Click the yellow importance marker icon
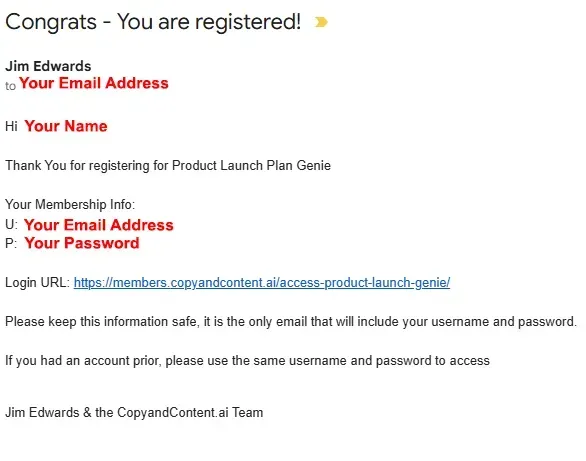This screenshot has width=586, height=461. pos(321,22)
